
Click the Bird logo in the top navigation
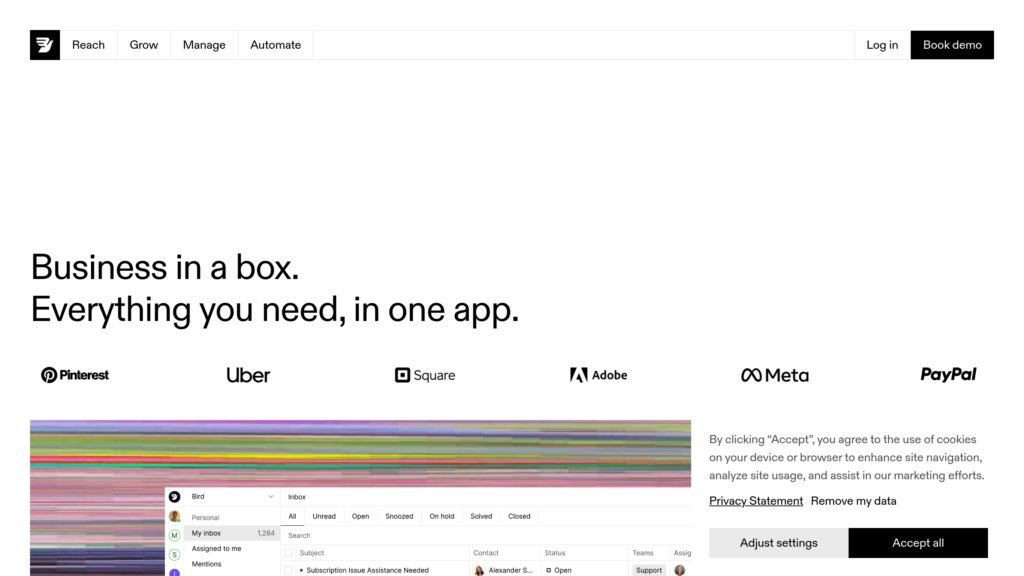[x=45, y=45]
